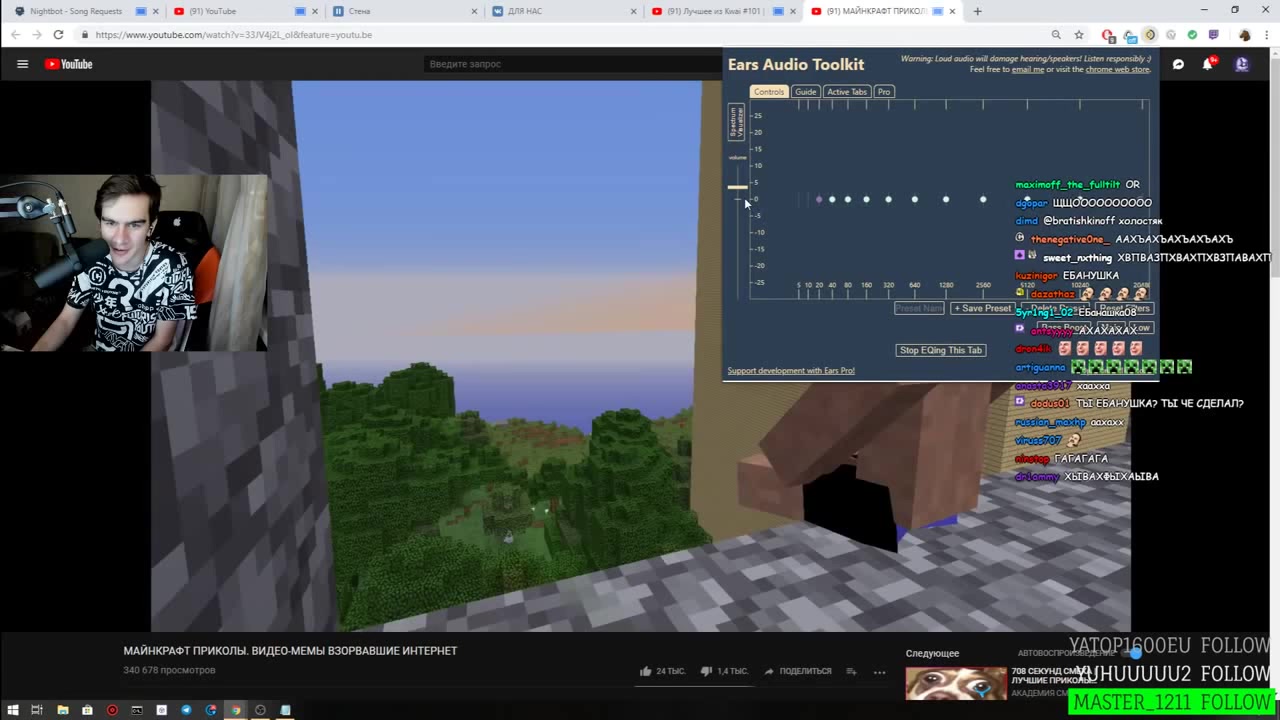Viewport: 1280px width, 720px height.
Task: Click the Share (Поделиться) button
Action: tap(798, 671)
